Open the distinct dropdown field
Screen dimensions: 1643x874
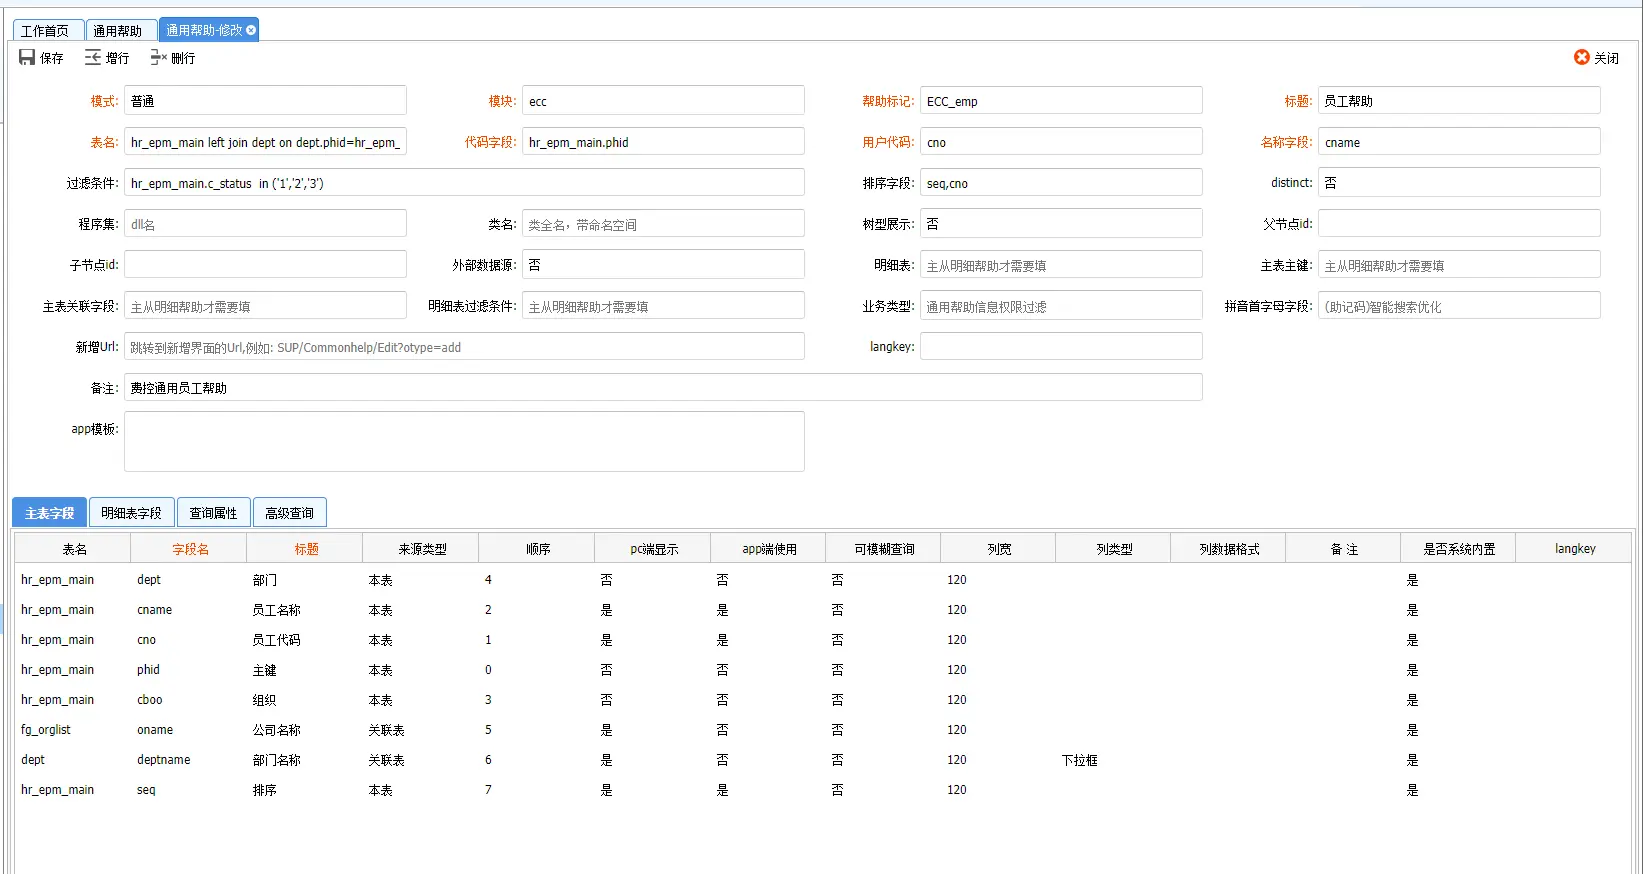click(x=1459, y=182)
